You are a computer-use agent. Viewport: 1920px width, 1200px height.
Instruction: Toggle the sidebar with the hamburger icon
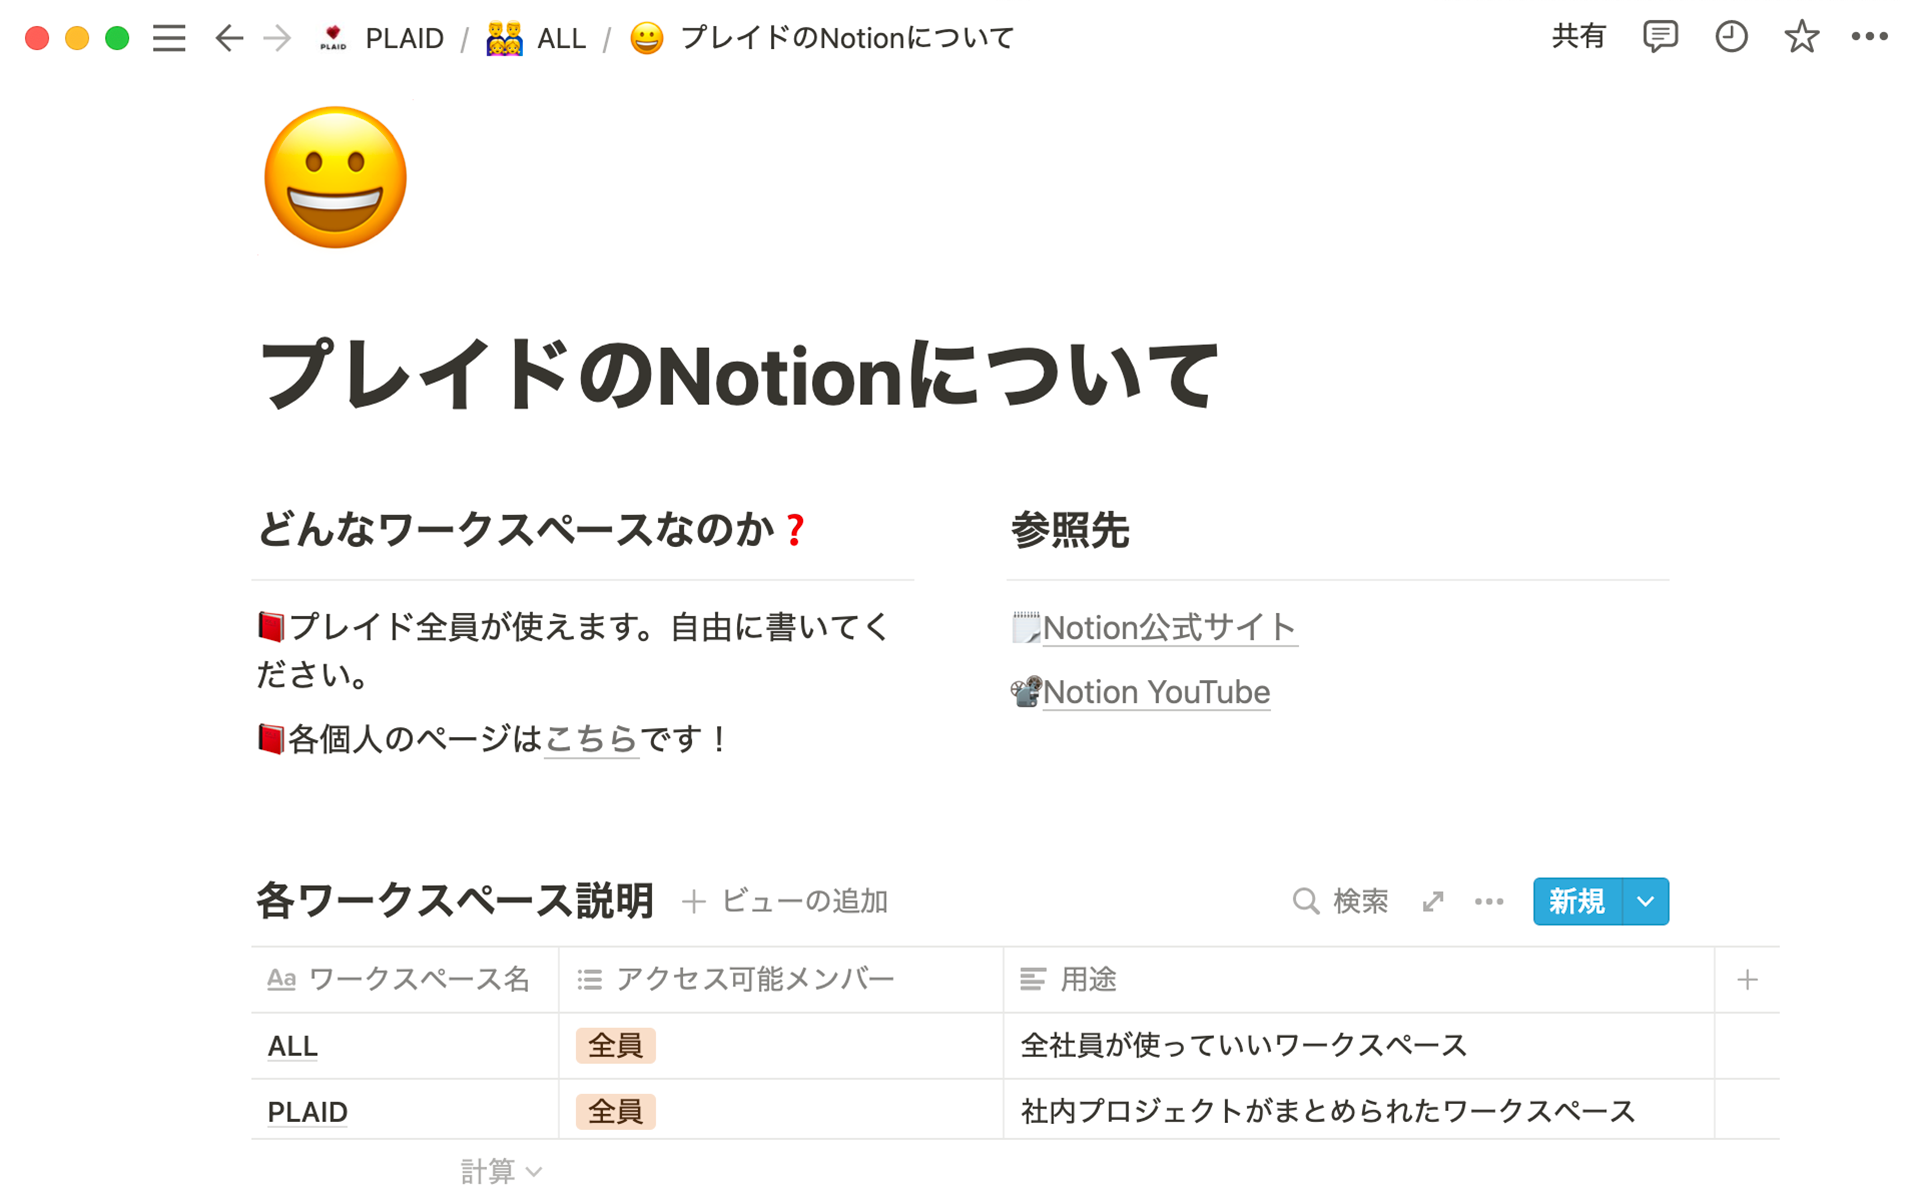coord(169,38)
